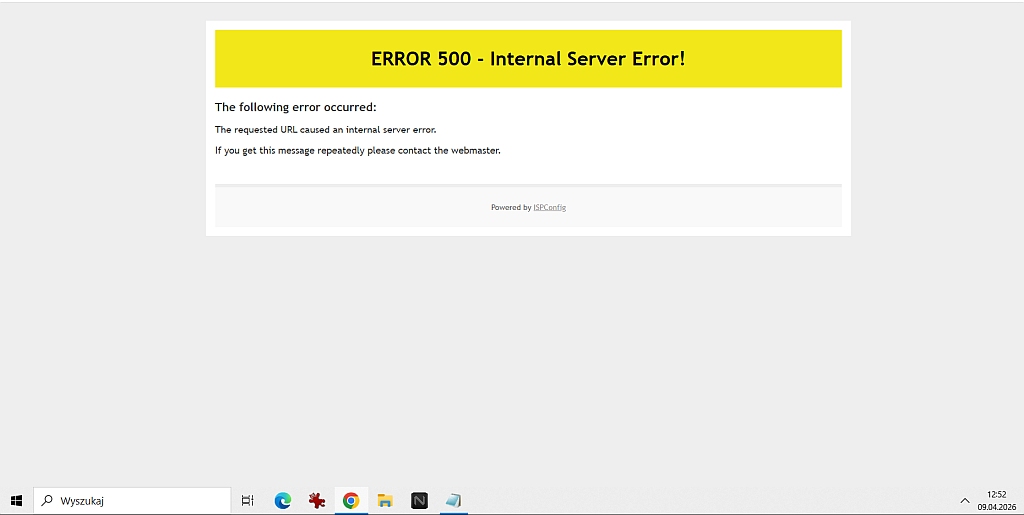Screen dimensions: 1024x515
Task: Click Show Desktop sliver at taskbar's right edge
Action: pos(1021,500)
